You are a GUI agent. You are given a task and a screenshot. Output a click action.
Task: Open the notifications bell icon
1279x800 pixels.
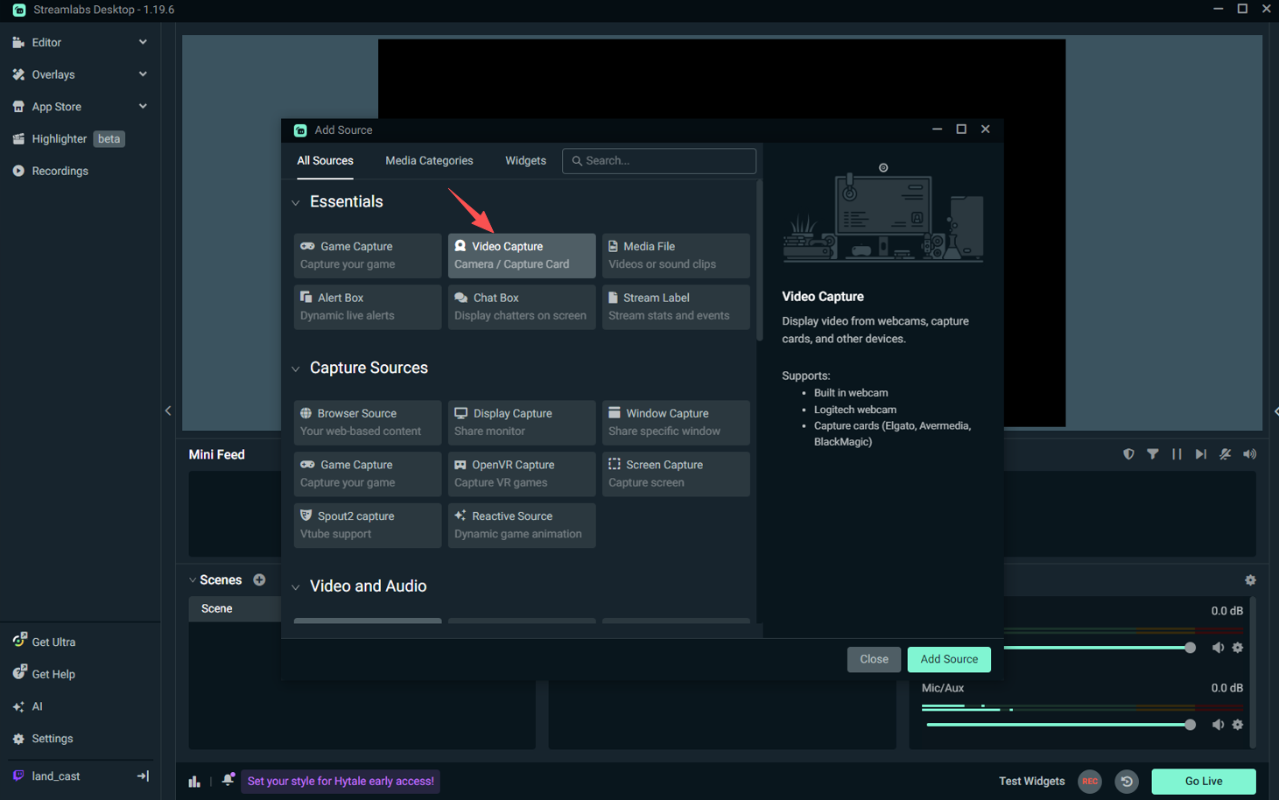(228, 780)
